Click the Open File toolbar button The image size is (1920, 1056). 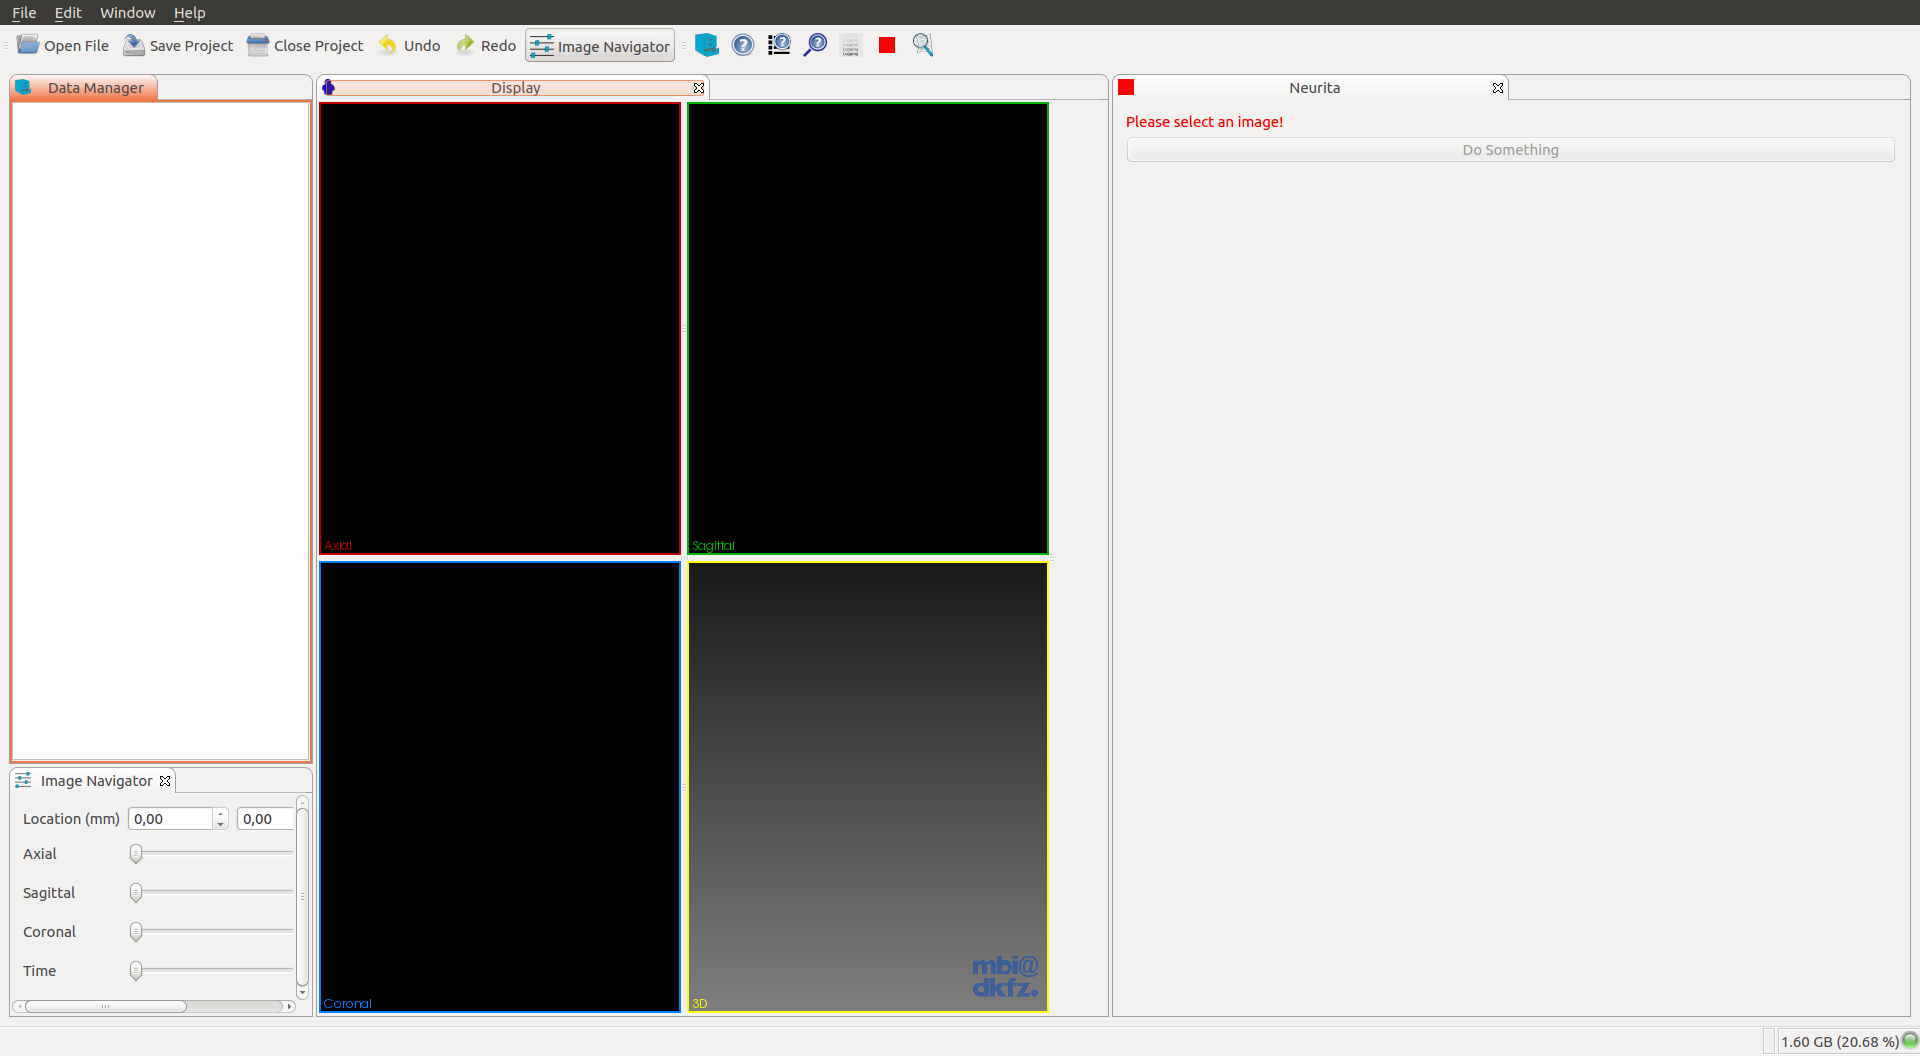63,45
